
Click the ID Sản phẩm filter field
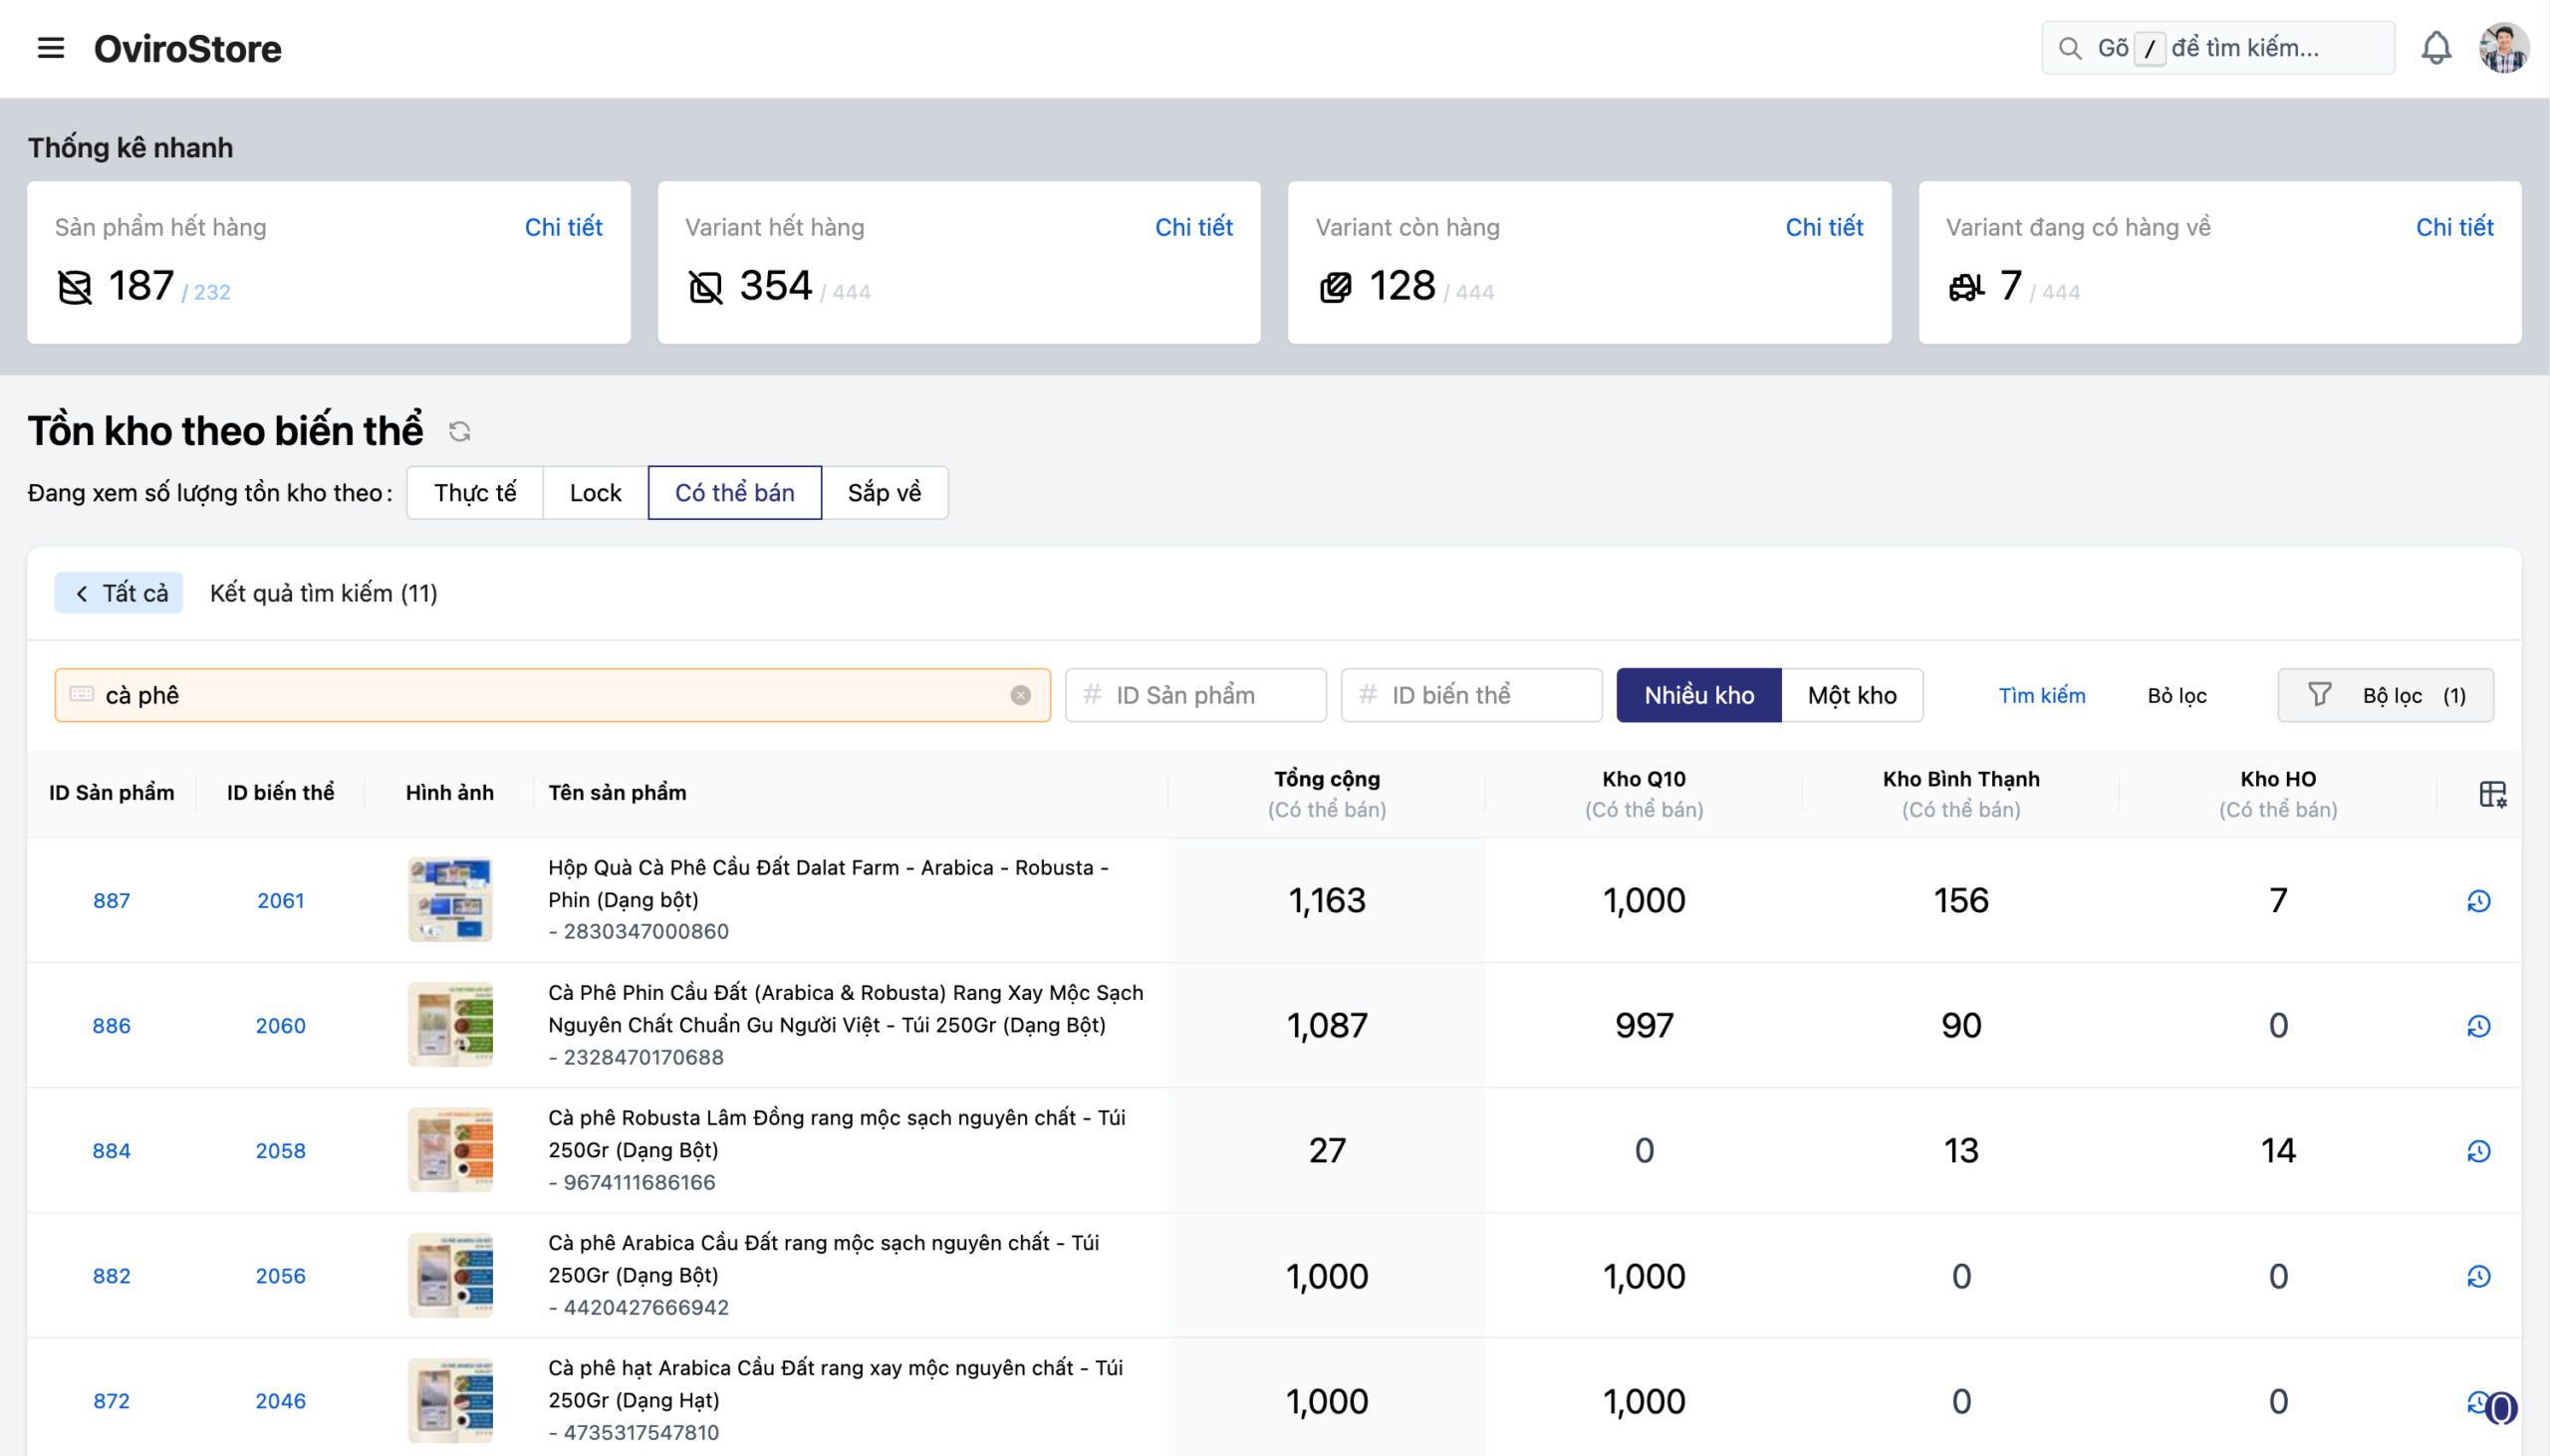pyautogui.click(x=1196, y=695)
